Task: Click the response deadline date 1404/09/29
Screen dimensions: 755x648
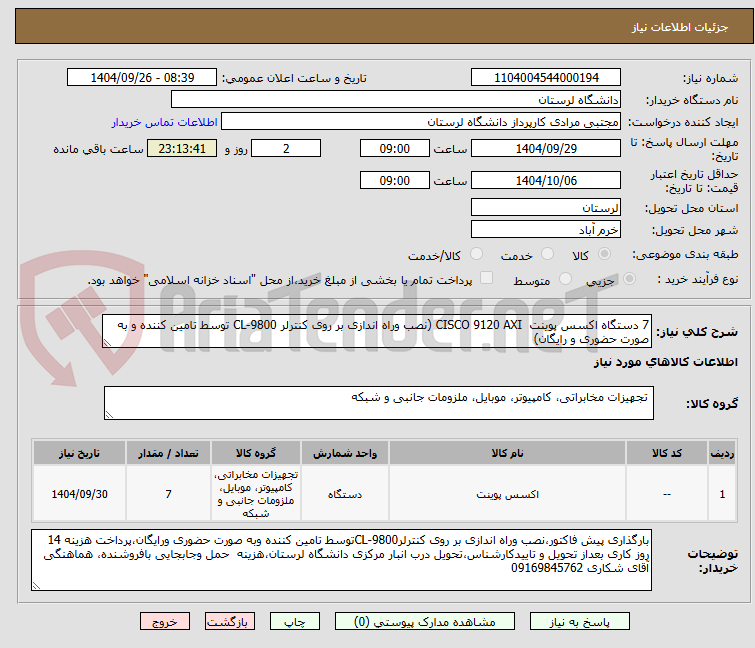Action: (546, 148)
